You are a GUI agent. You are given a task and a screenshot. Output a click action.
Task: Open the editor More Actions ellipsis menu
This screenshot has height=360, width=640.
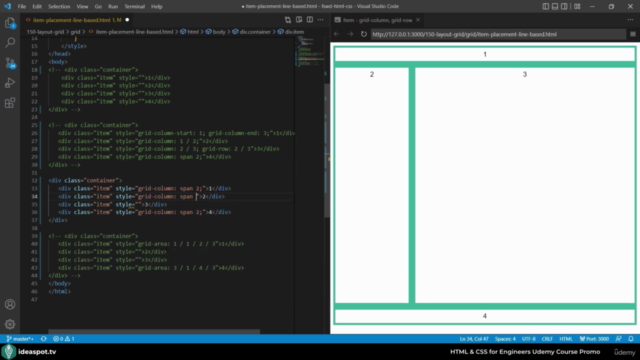coord(321,20)
